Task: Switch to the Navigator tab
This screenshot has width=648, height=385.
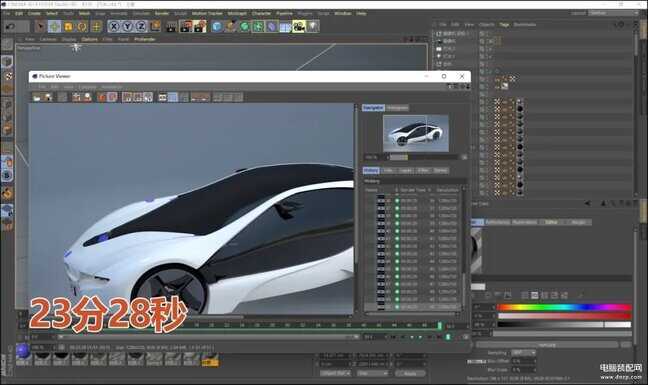Action: point(373,108)
